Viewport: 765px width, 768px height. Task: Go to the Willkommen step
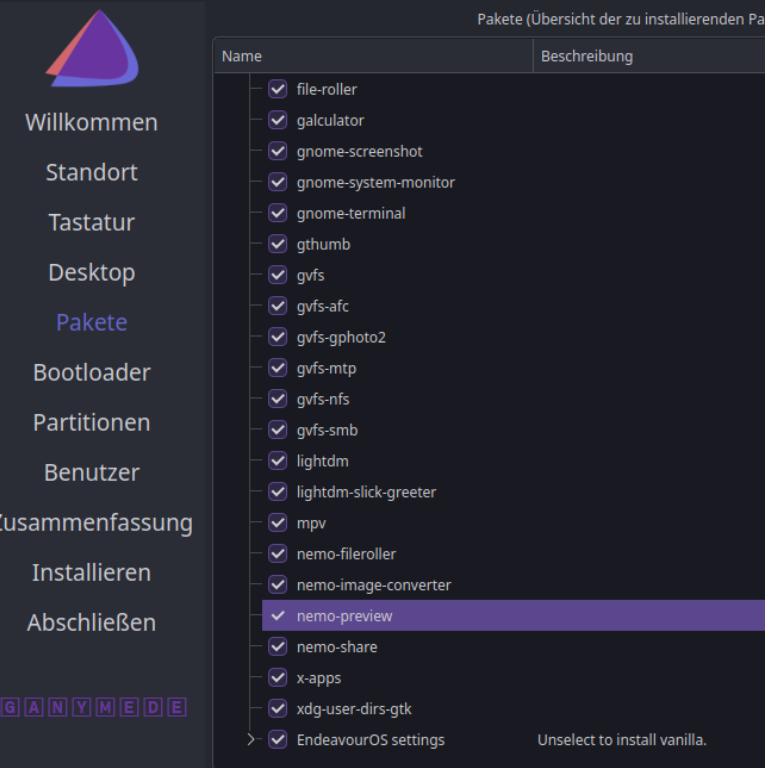tap(92, 122)
